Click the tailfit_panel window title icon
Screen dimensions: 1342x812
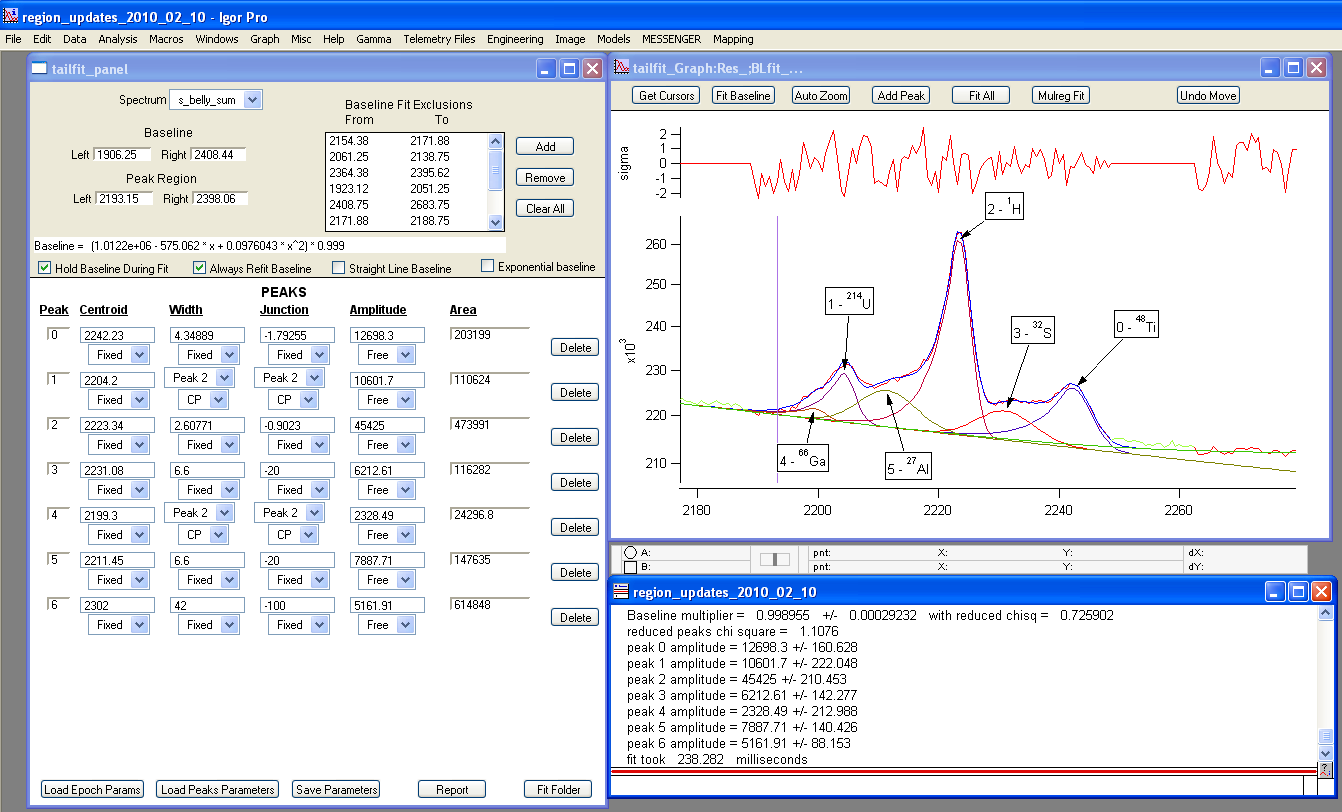[40, 68]
